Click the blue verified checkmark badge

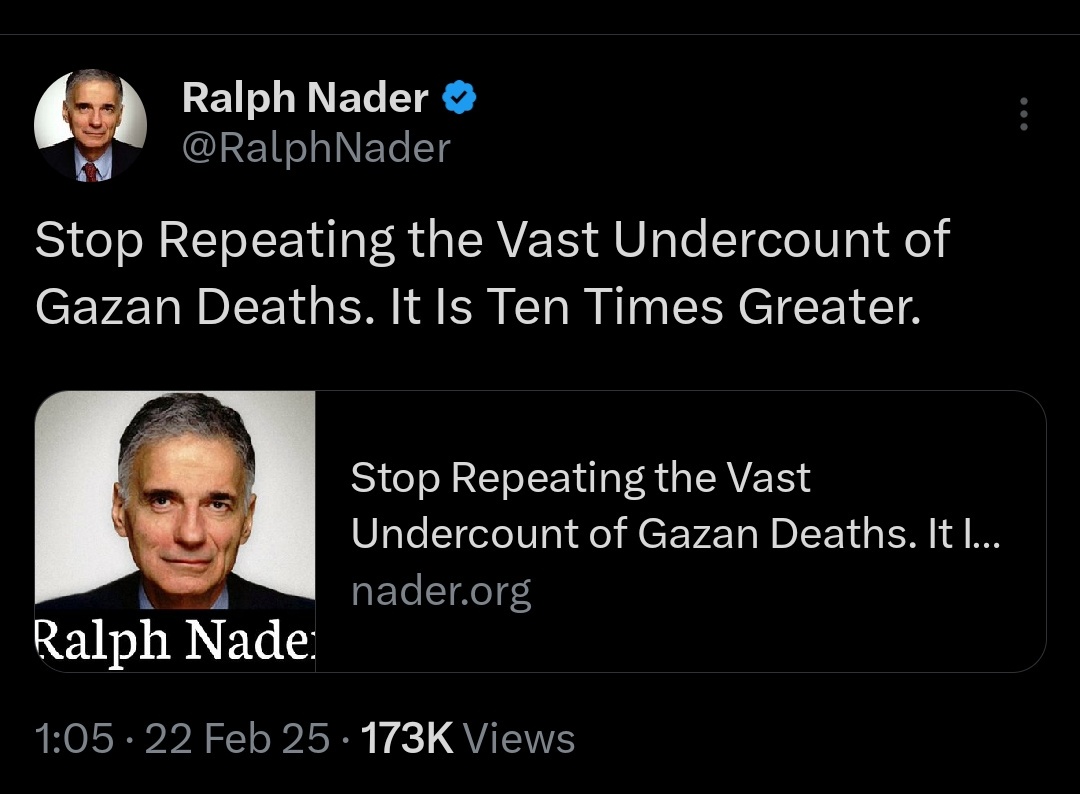459,97
